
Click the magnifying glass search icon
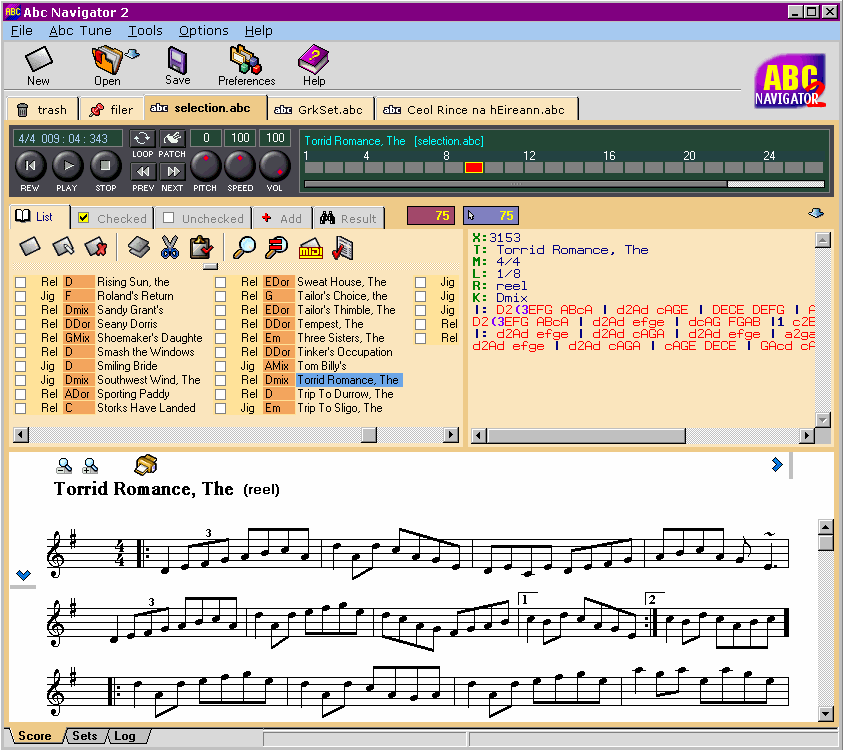point(244,247)
